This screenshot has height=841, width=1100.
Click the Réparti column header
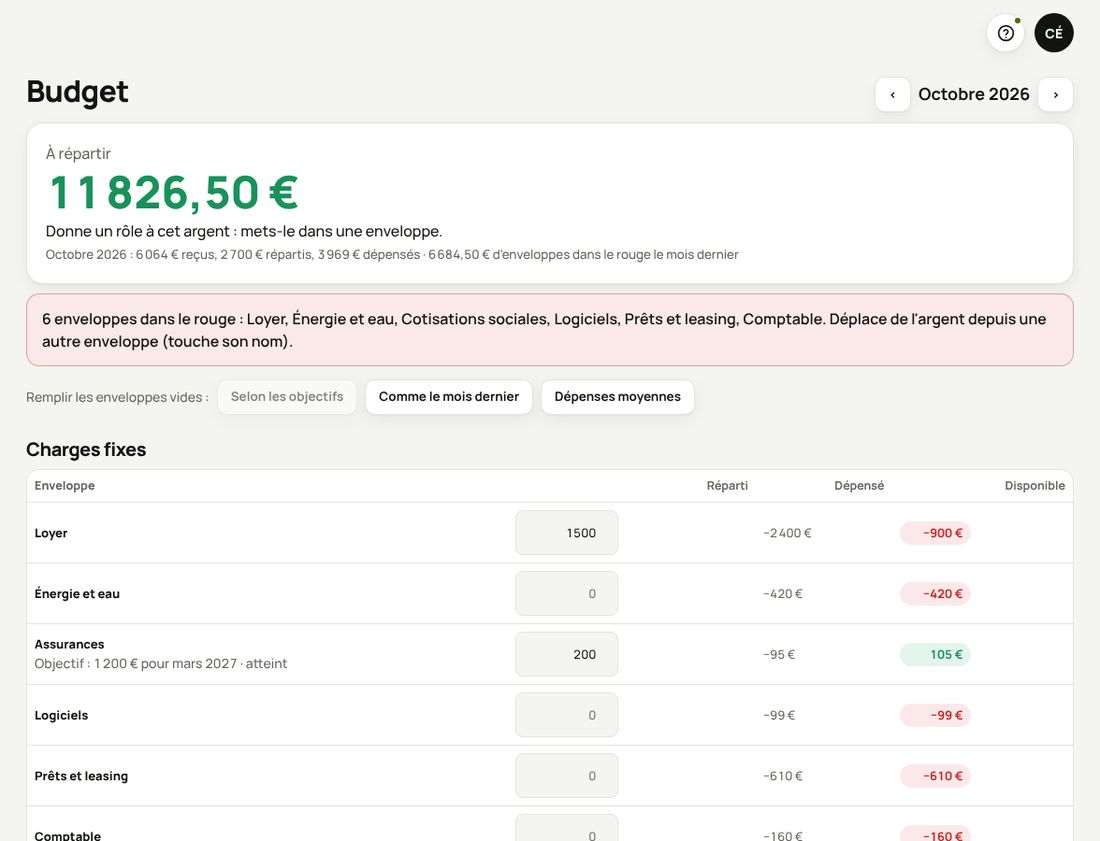(727, 485)
